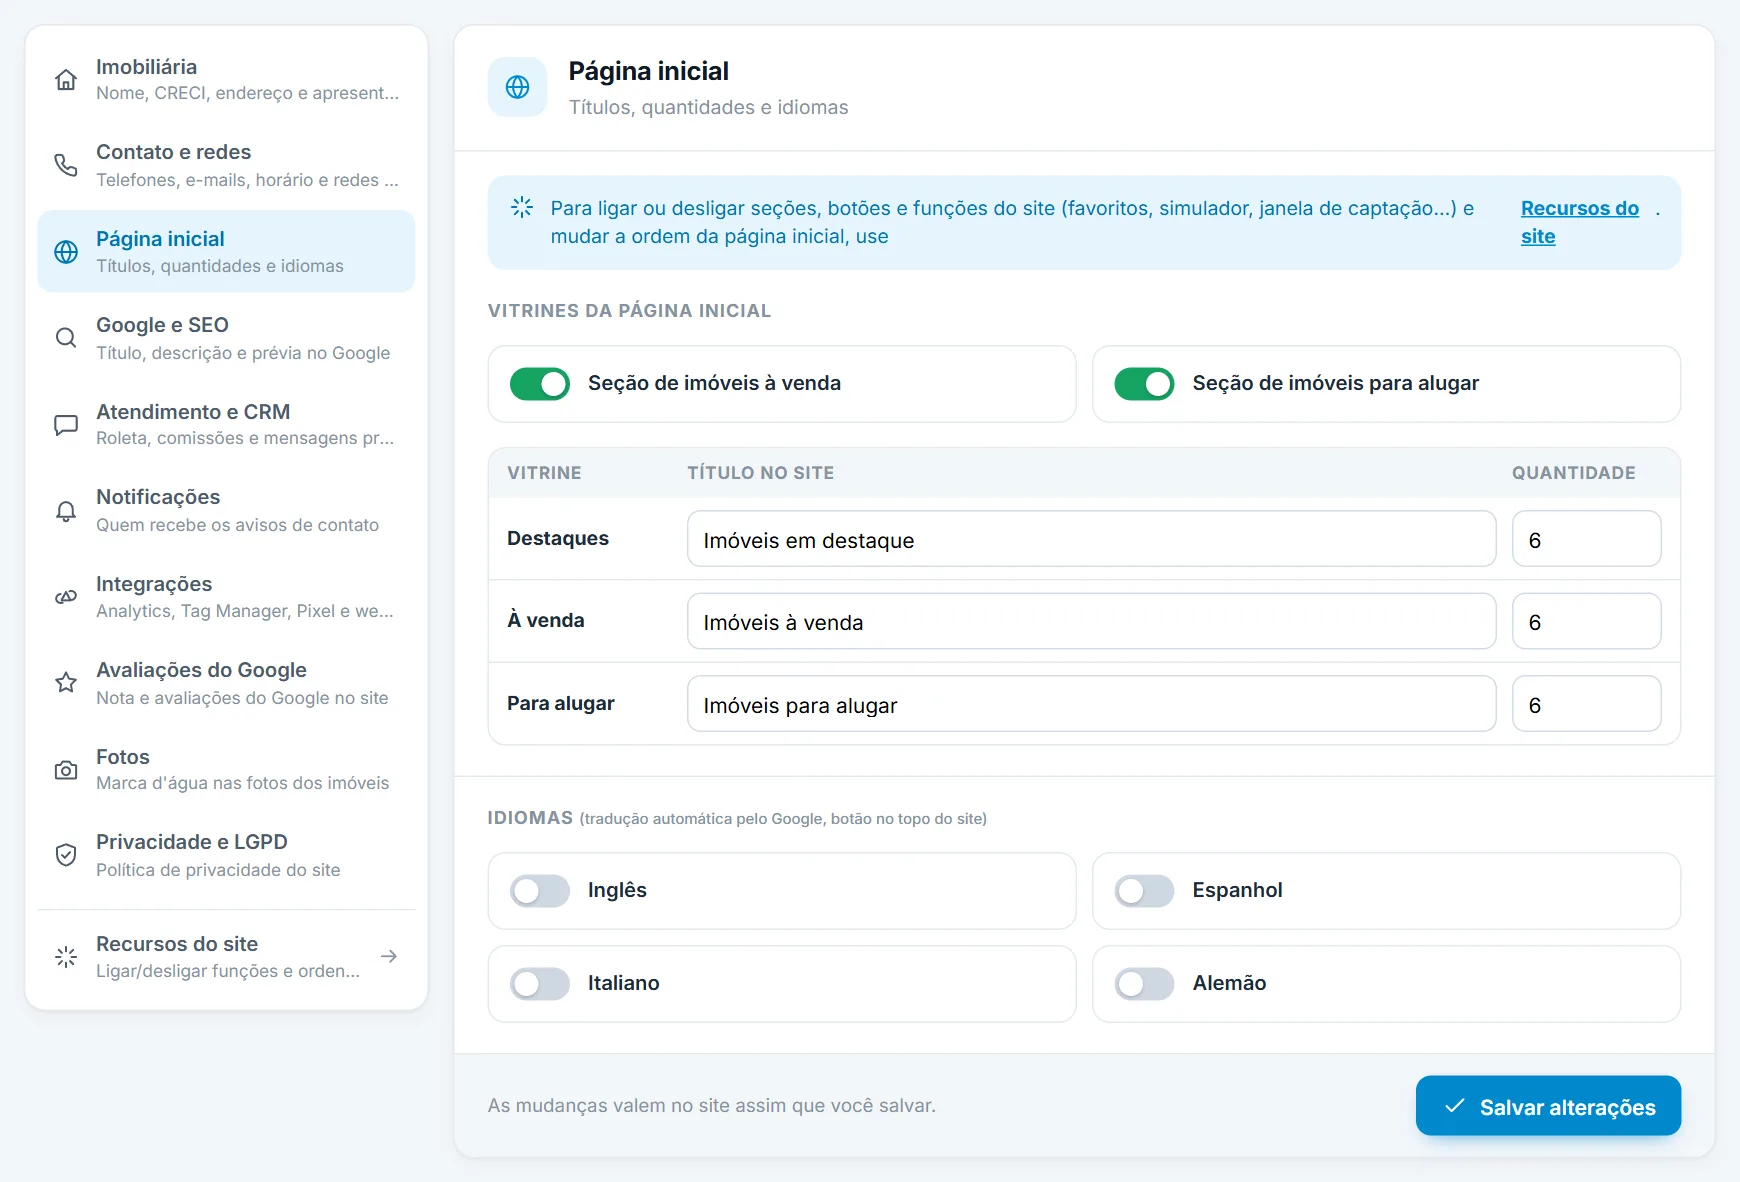Click the link icon beside Integrações

[x=66, y=597]
